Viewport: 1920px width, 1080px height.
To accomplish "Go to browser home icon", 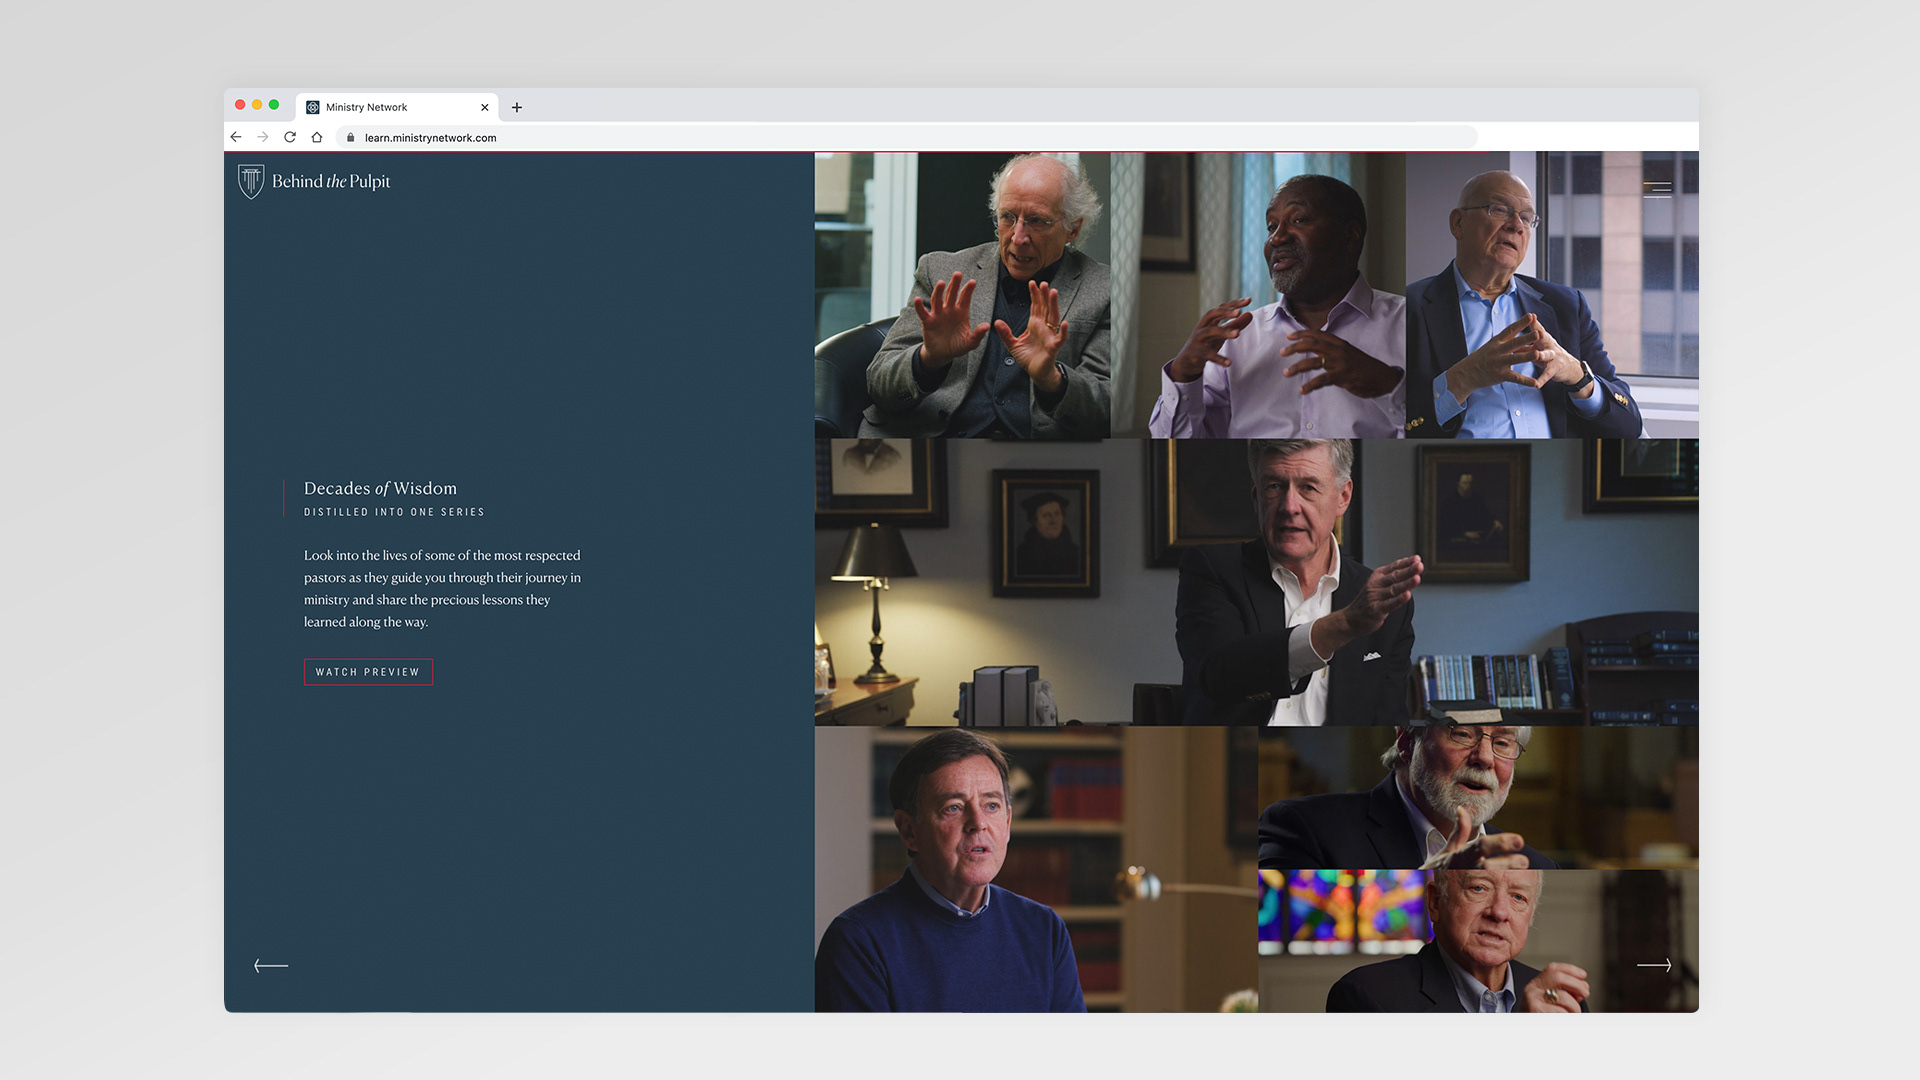I will (317, 137).
